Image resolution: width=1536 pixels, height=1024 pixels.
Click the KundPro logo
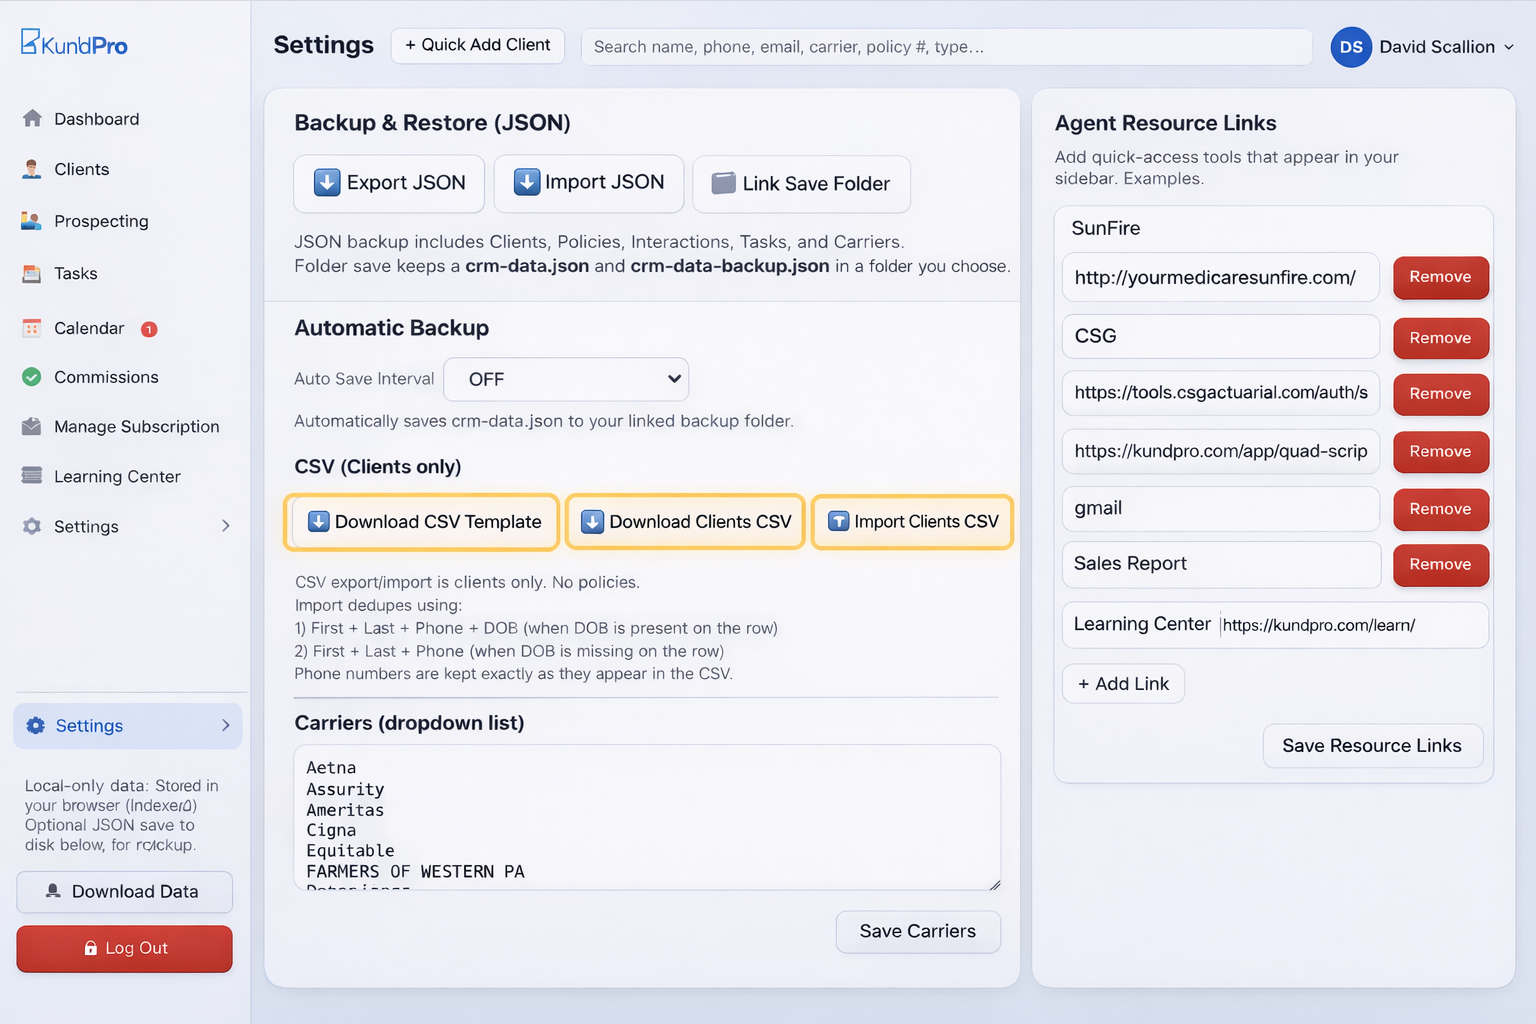point(73,42)
